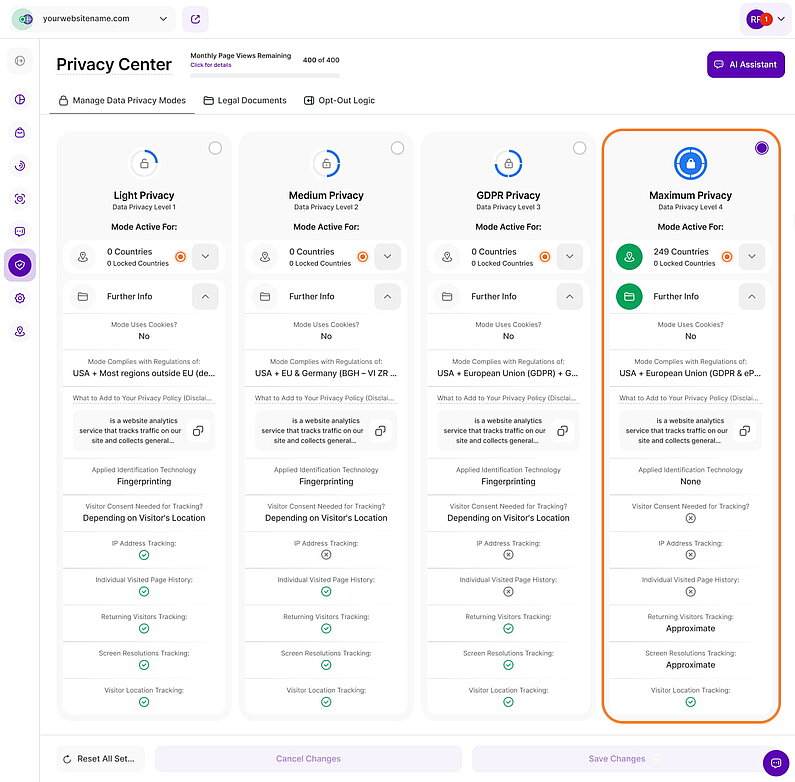795x782 pixels.
Task: Select the Medium Privacy mode radio button
Action: [397, 148]
